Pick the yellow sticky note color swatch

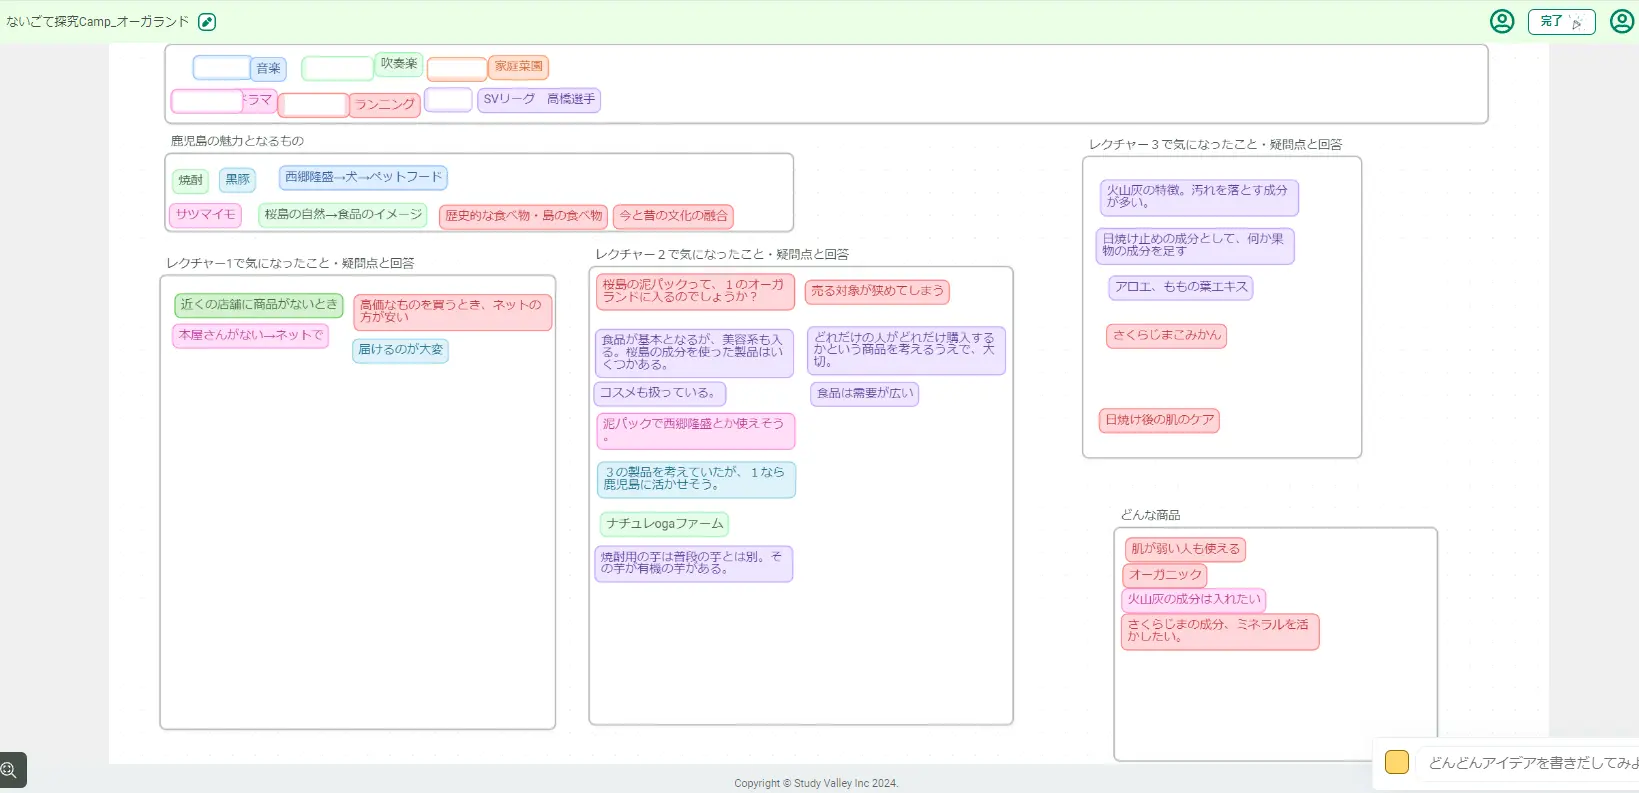coord(1397,762)
